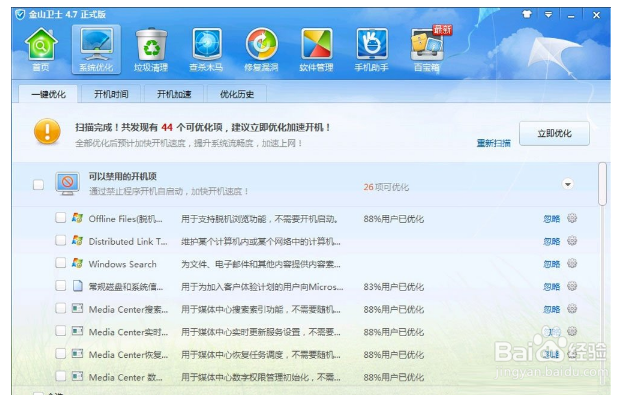The width and height of the screenshot is (644, 395).
Task: Click 忽略 for Windows Search
Action: point(552,264)
